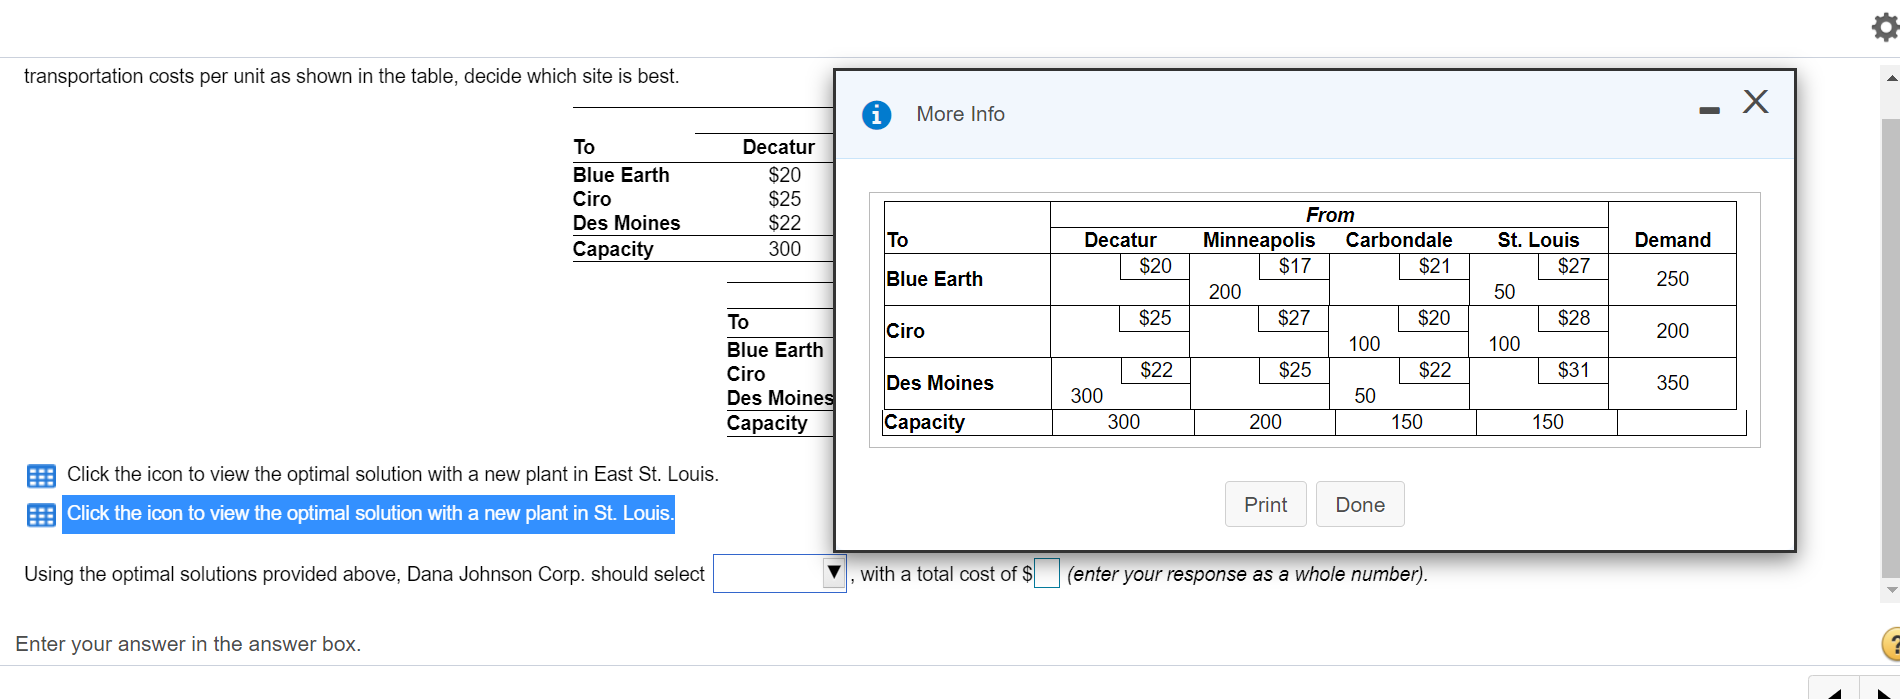Screen dimensions: 1900x699
Task: Open the East St. Louis solution table icon
Action: coord(41,475)
